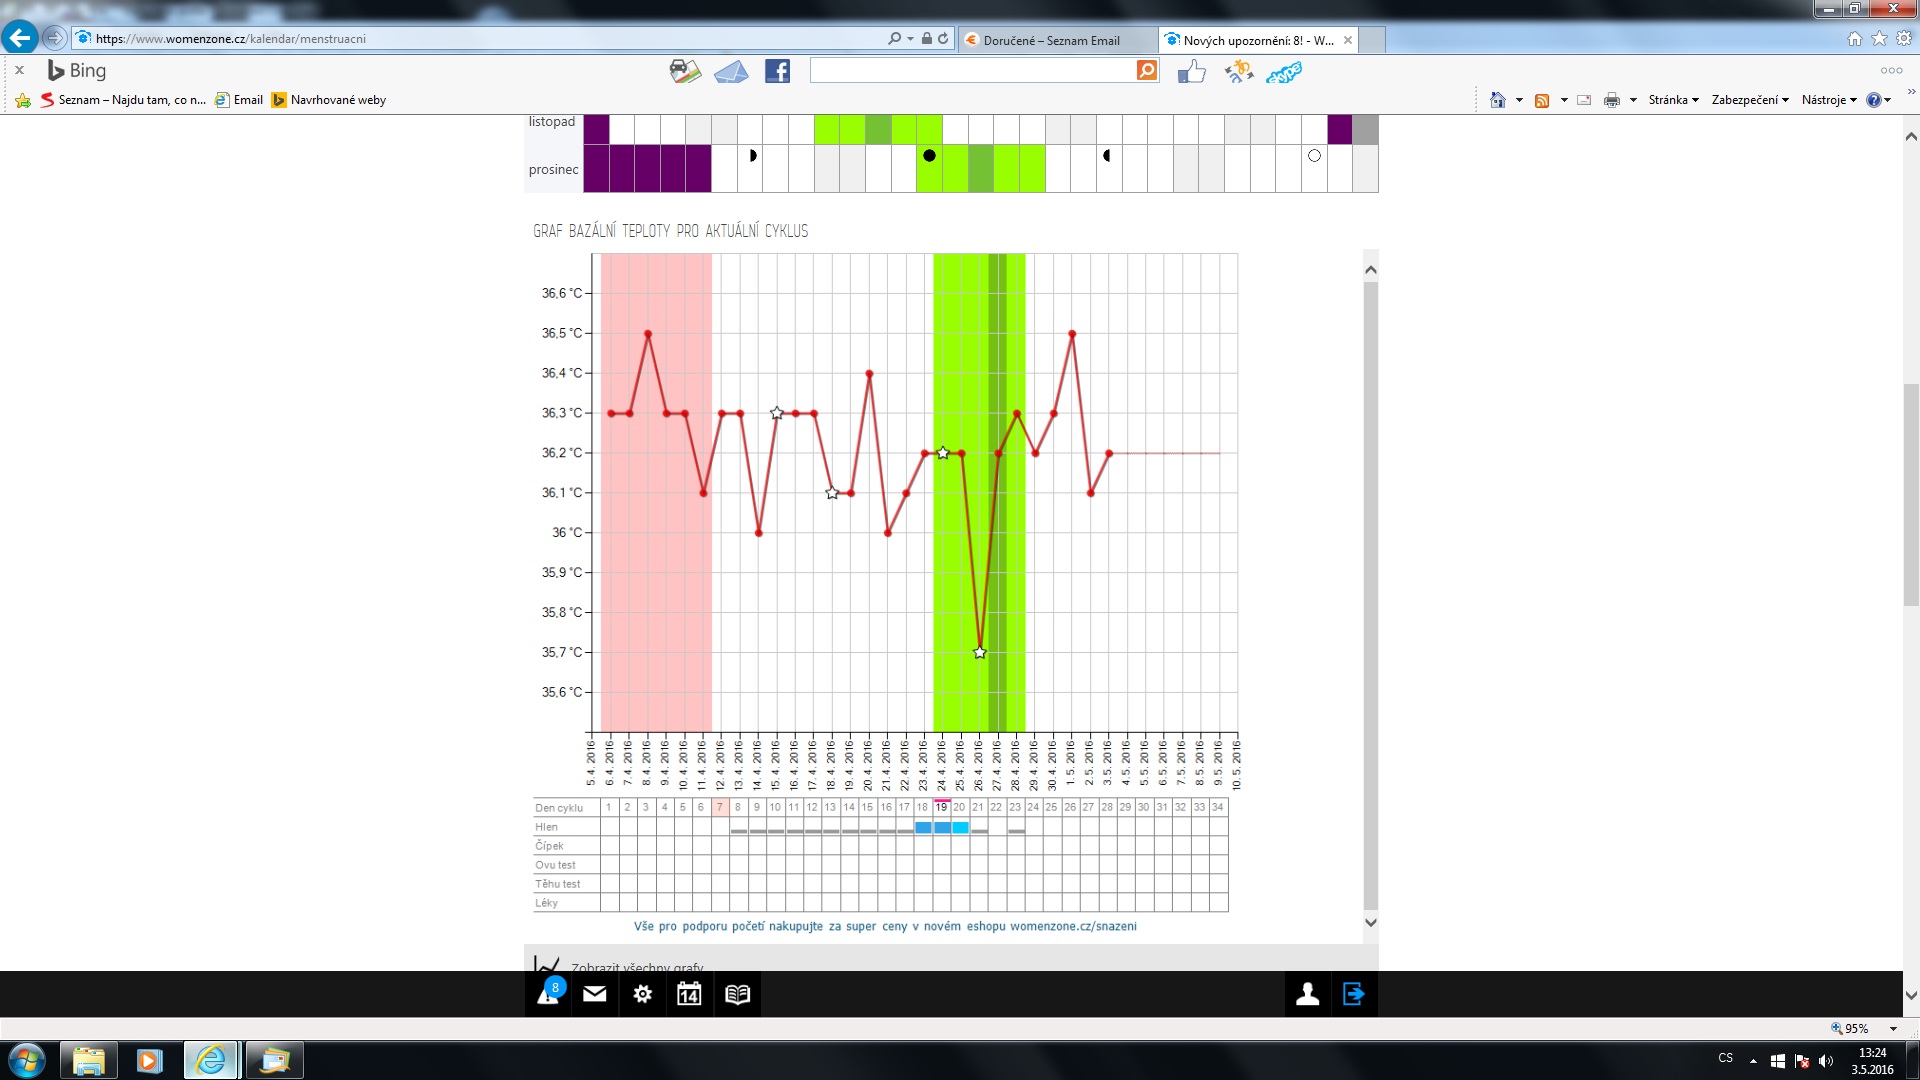Open the calendar icon showing 14
The width and height of the screenshot is (1920, 1080).
click(x=689, y=994)
